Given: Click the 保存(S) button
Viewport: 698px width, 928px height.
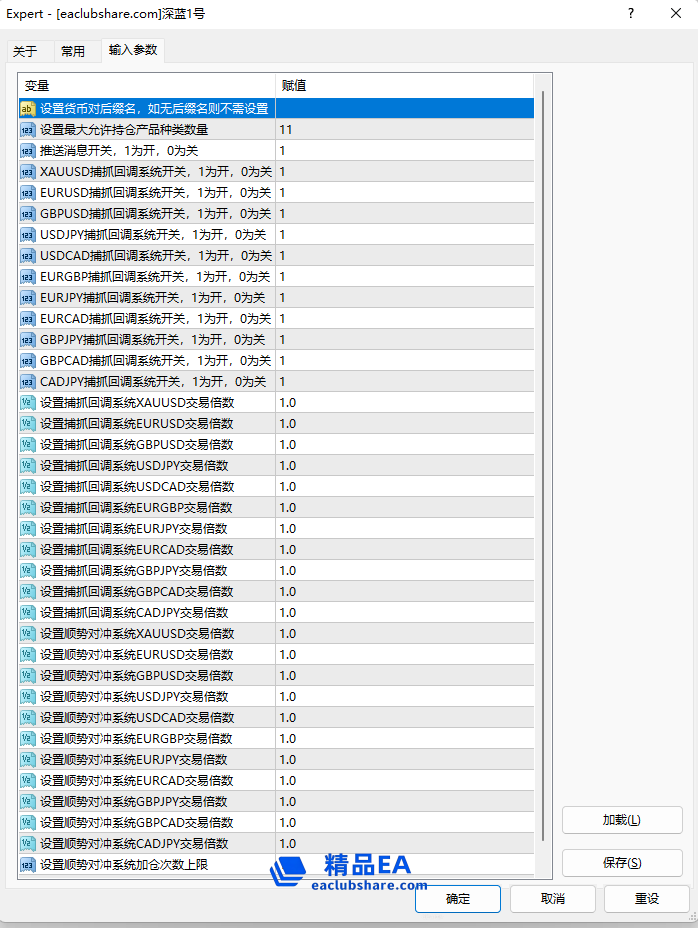Looking at the screenshot, I should pos(622,863).
